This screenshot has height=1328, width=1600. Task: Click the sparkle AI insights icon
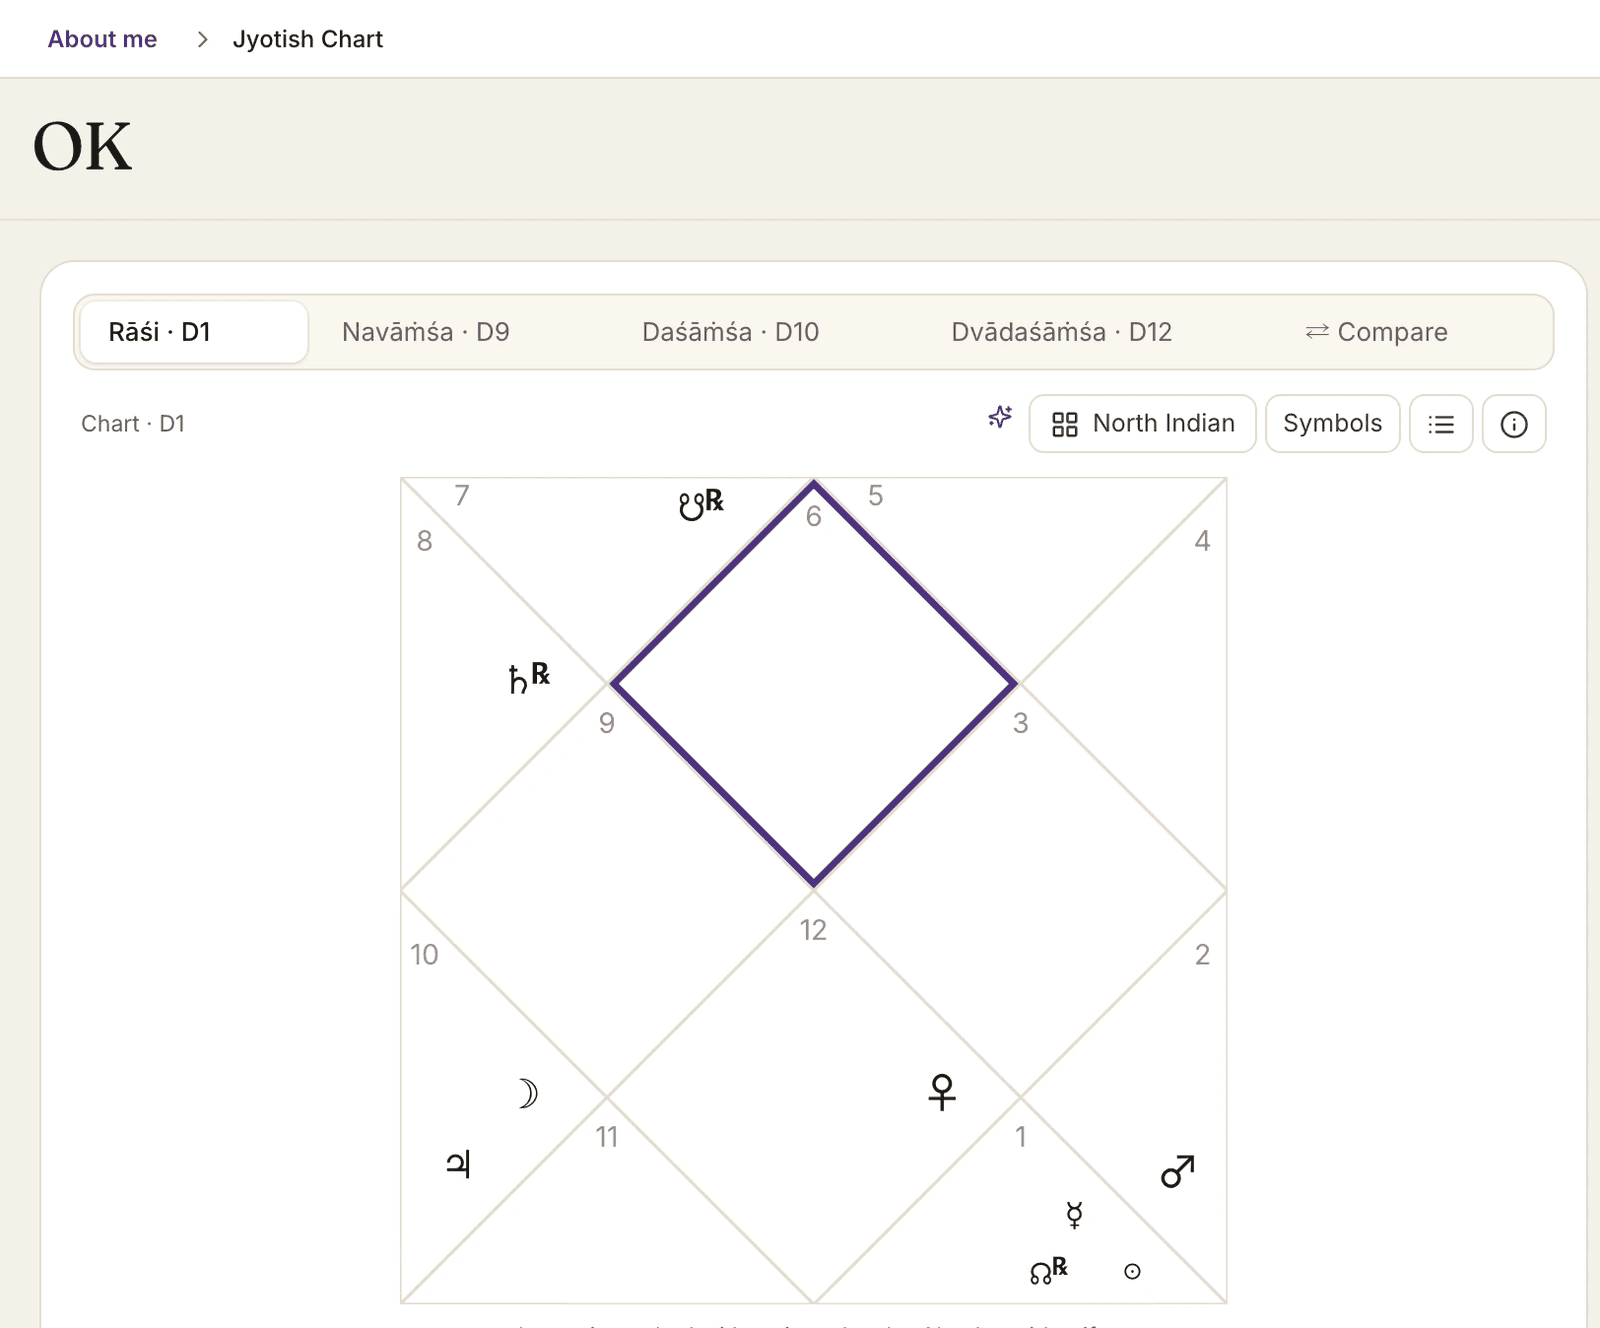pyautogui.click(x=1000, y=417)
